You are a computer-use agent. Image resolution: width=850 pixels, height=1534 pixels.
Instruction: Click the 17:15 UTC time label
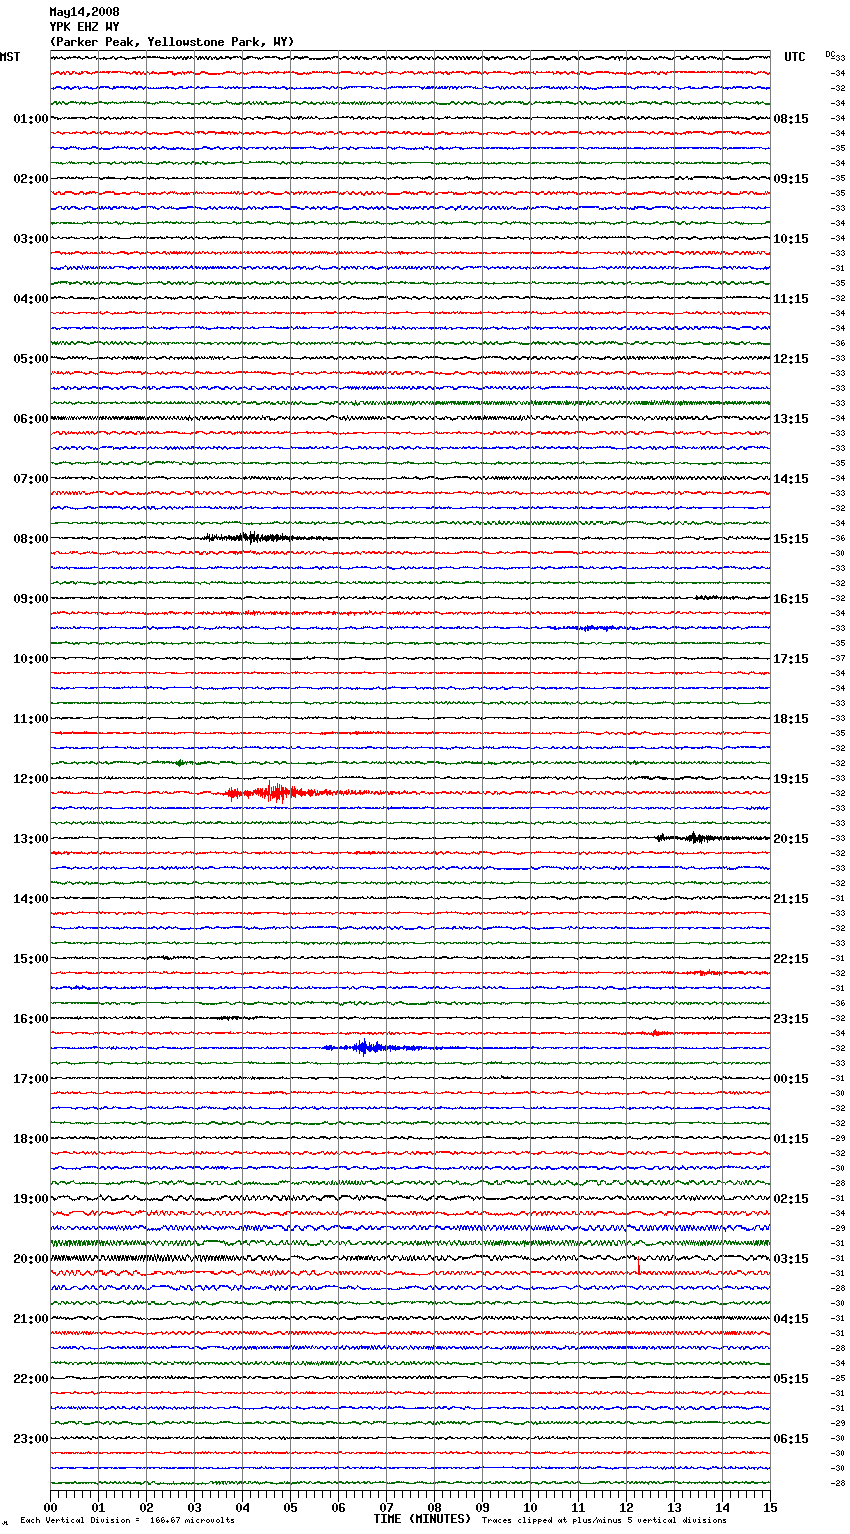pyautogui.click(x=791, y=659)
